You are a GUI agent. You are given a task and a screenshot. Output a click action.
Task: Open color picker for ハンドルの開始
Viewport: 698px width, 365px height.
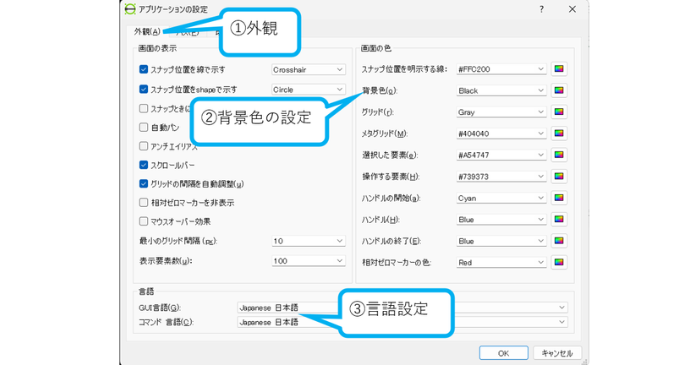tap(559, 198)
